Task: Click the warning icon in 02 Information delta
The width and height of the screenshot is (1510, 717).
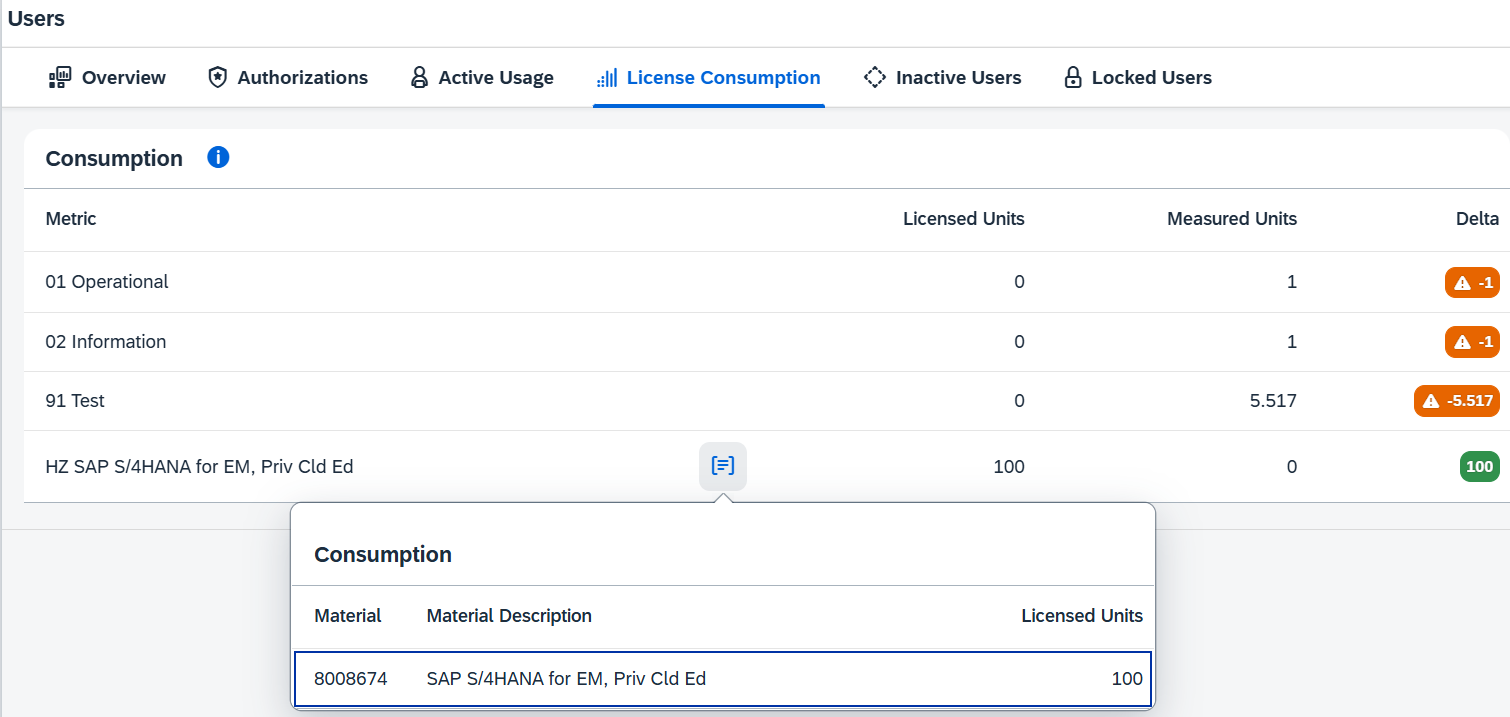Action: [x=1462, y=343]
